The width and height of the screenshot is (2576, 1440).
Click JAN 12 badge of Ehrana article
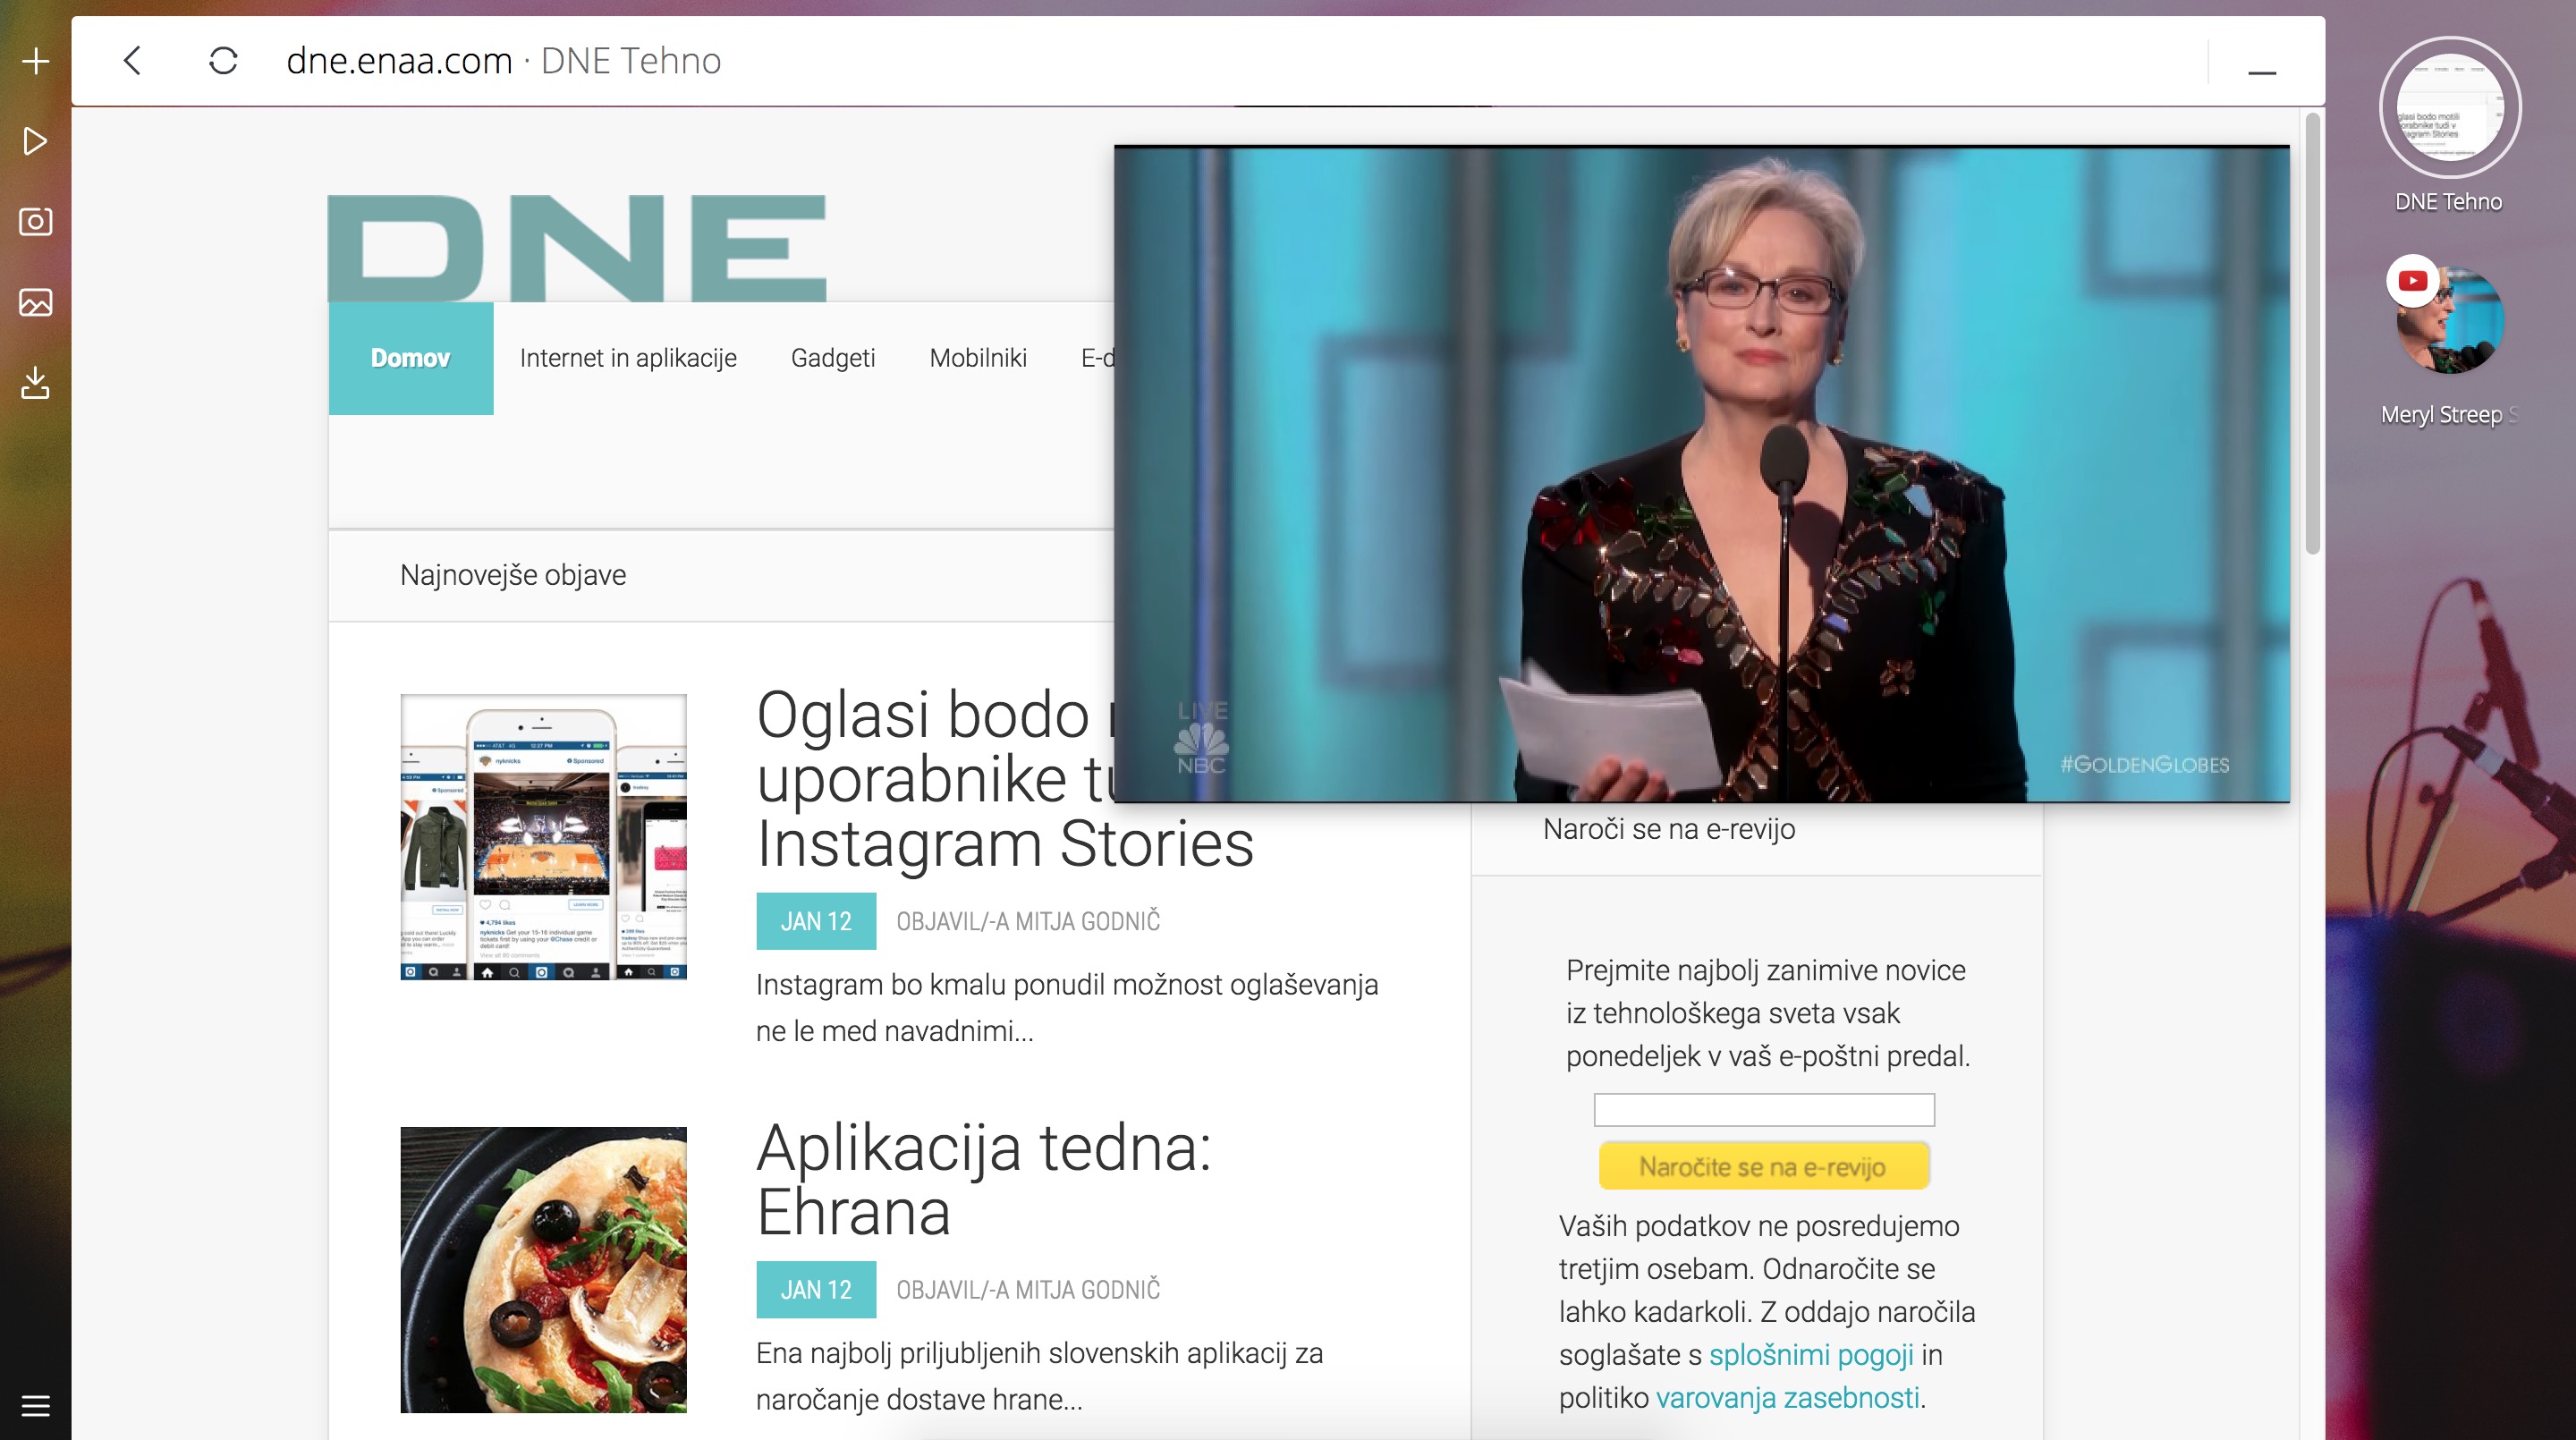coord(816,1290)
